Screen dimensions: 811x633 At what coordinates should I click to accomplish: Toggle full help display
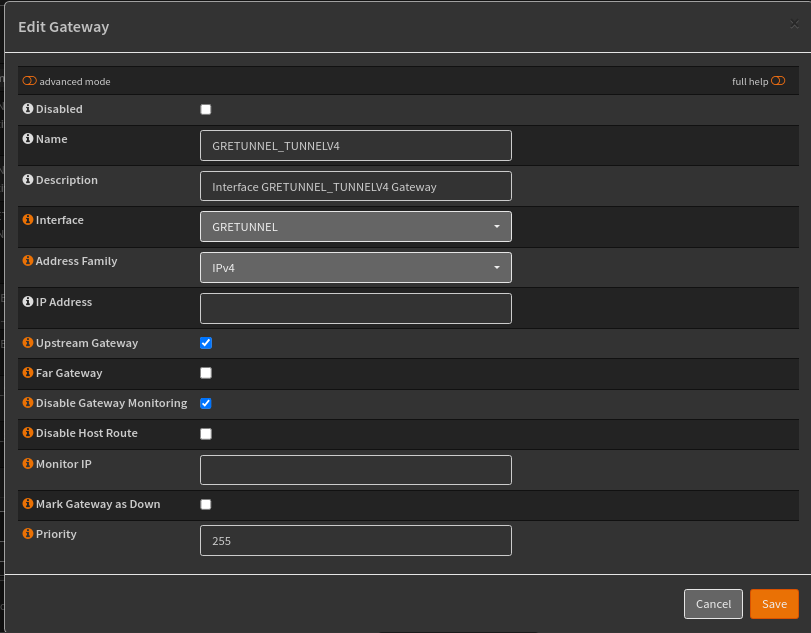pos(777,81)
